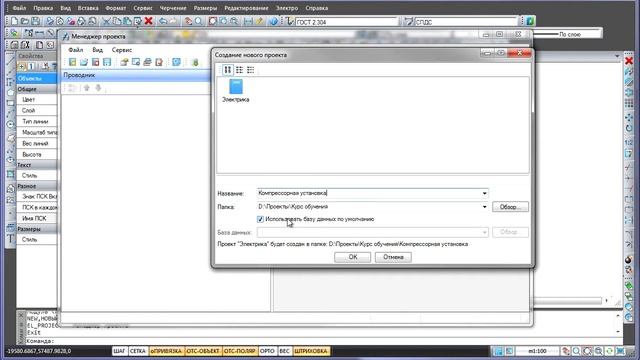This screenshot has width=640, height=360.
Task: Open the Сервис menu in Project Manager window
Action: click(122, 50)
